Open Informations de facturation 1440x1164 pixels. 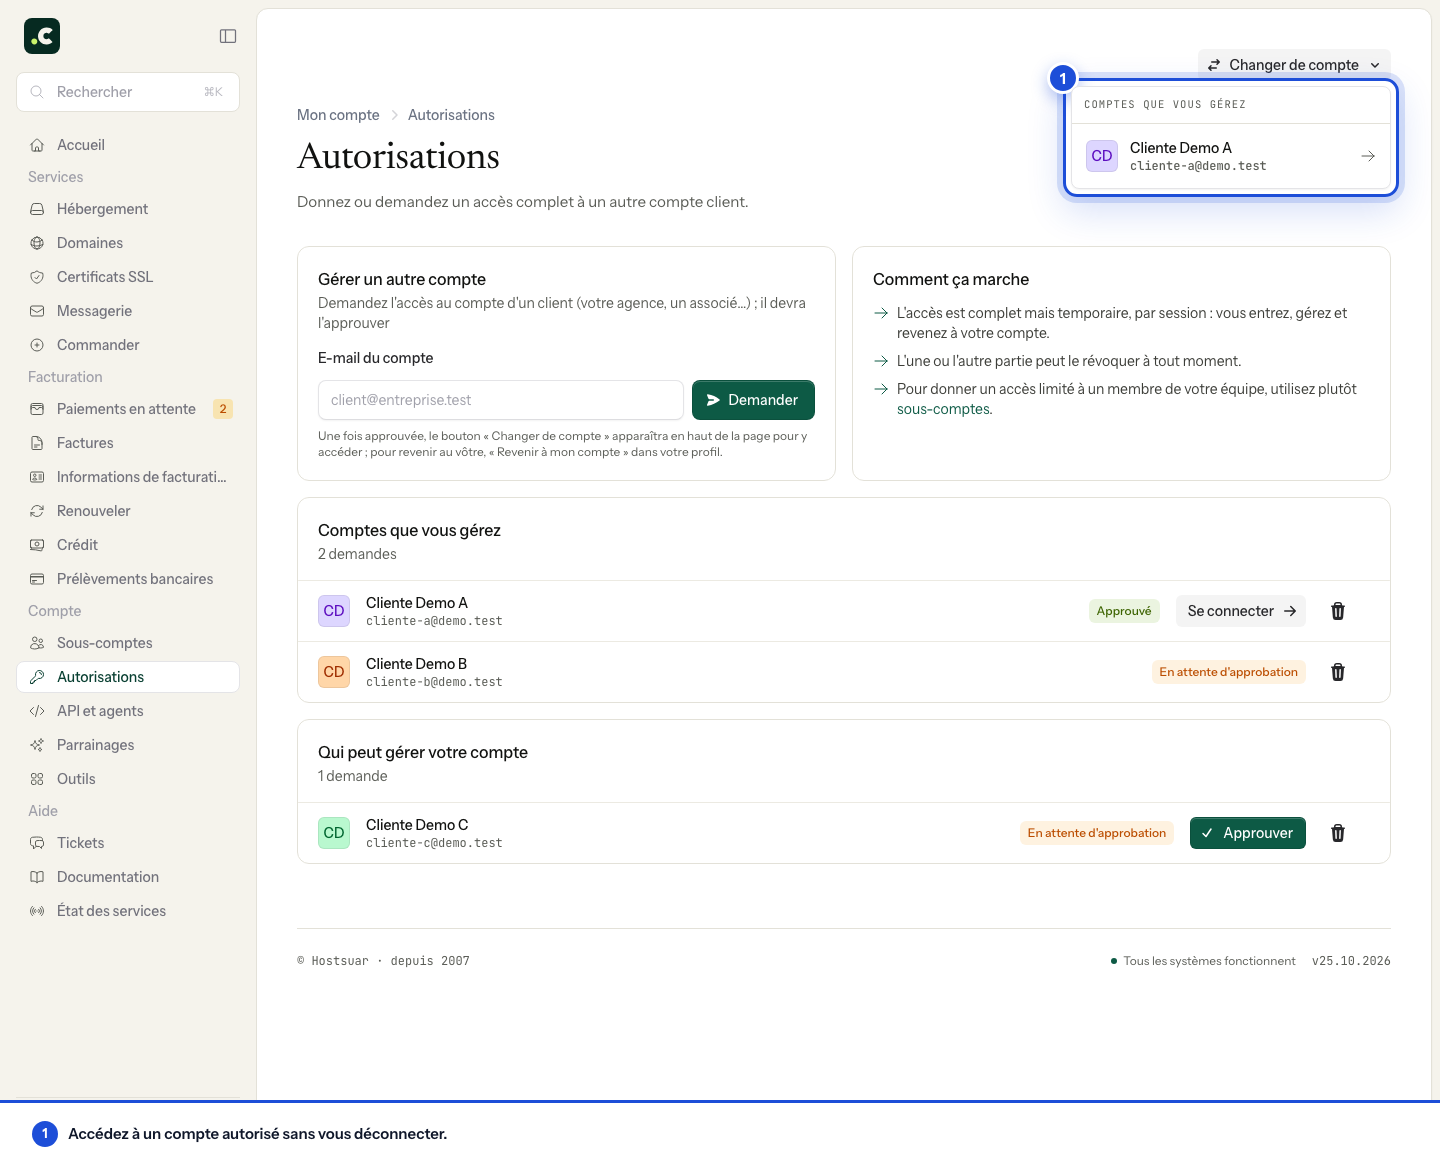[128, 477]
